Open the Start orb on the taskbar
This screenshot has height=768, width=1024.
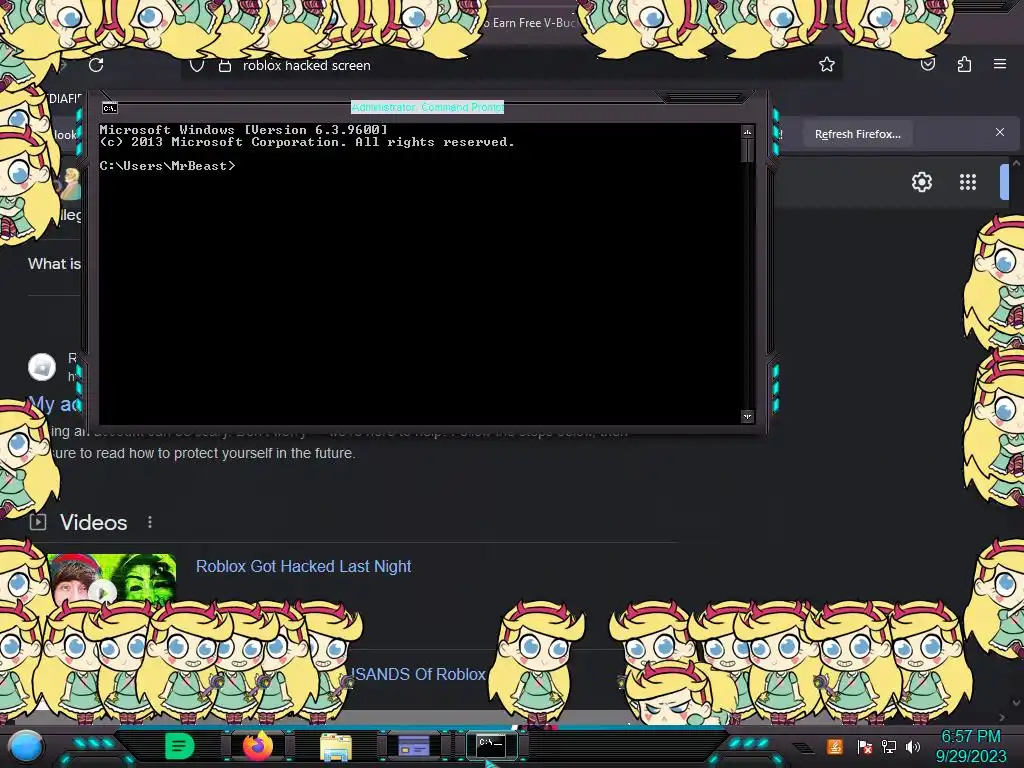tap(26, 746)
